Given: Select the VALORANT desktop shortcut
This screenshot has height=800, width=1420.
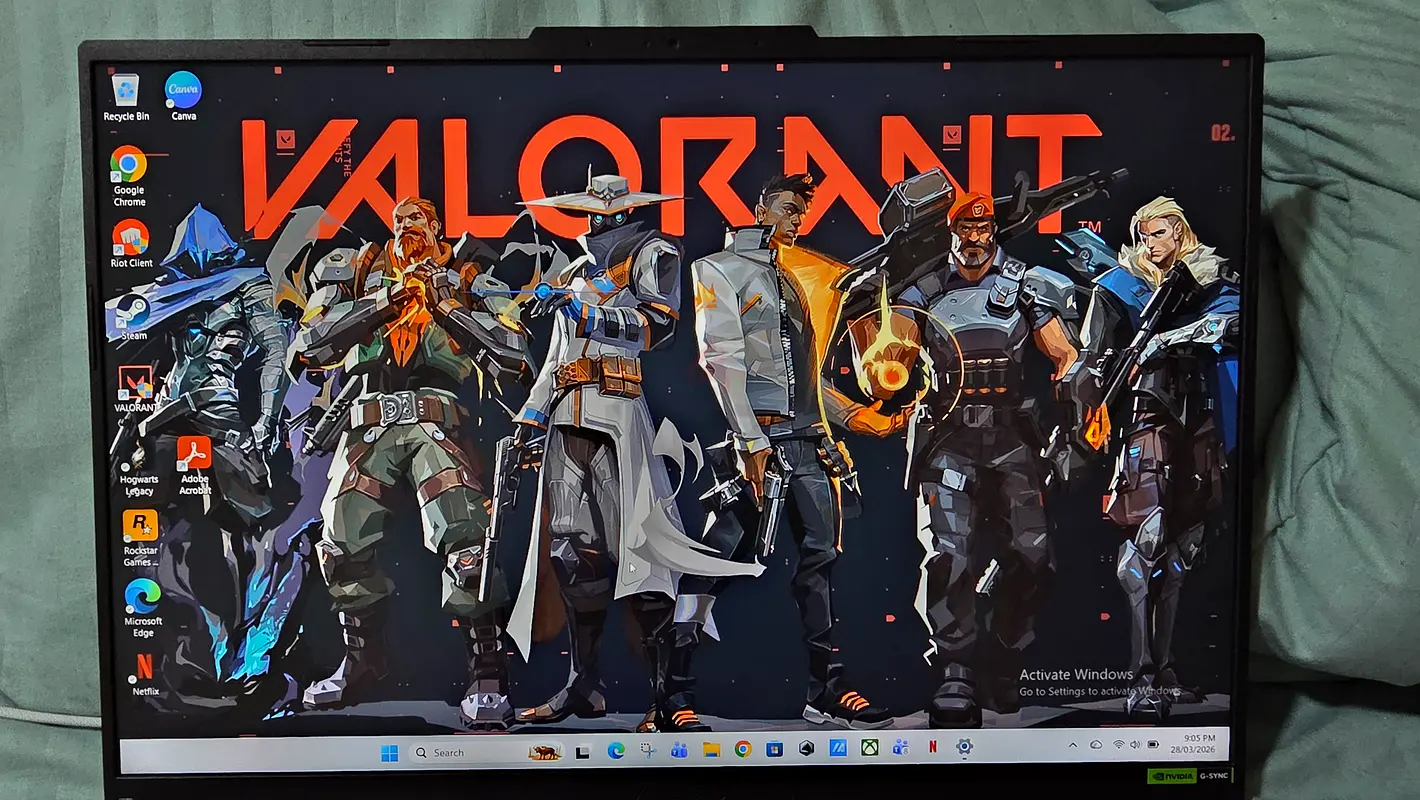Looking at the screenshot, I should (135, 384).
